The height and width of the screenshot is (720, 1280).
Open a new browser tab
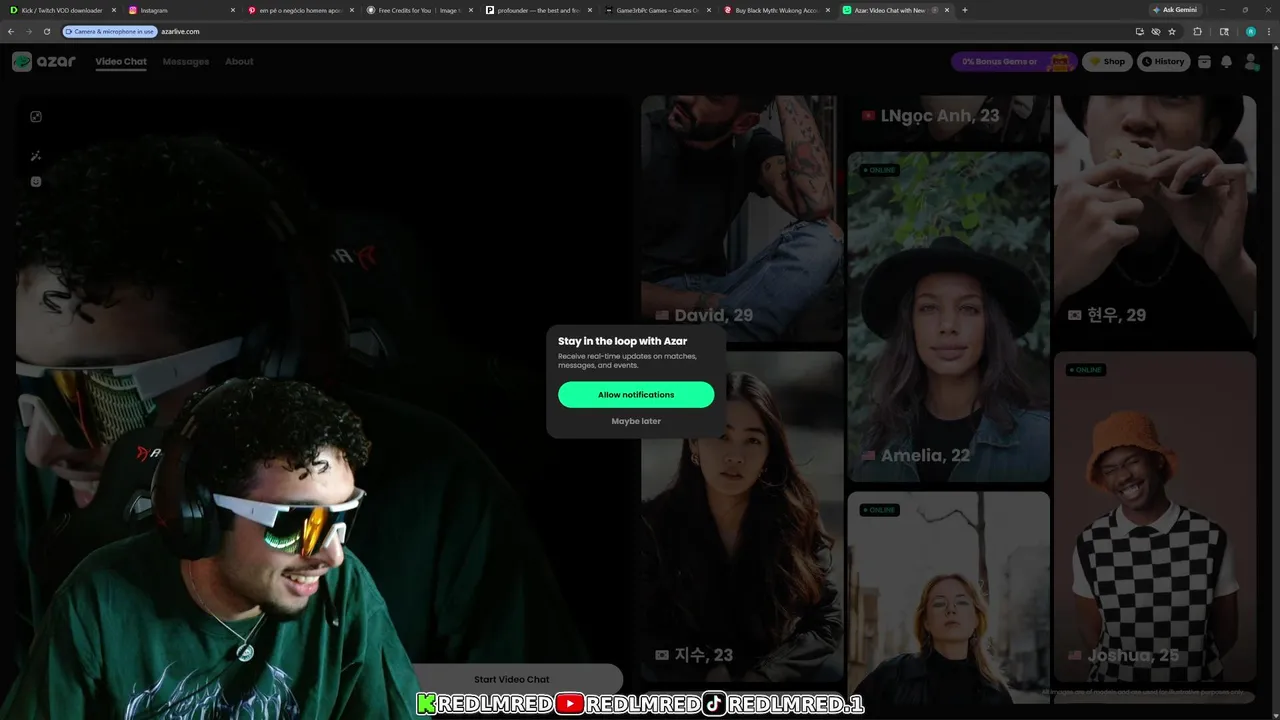coord(964,10)
